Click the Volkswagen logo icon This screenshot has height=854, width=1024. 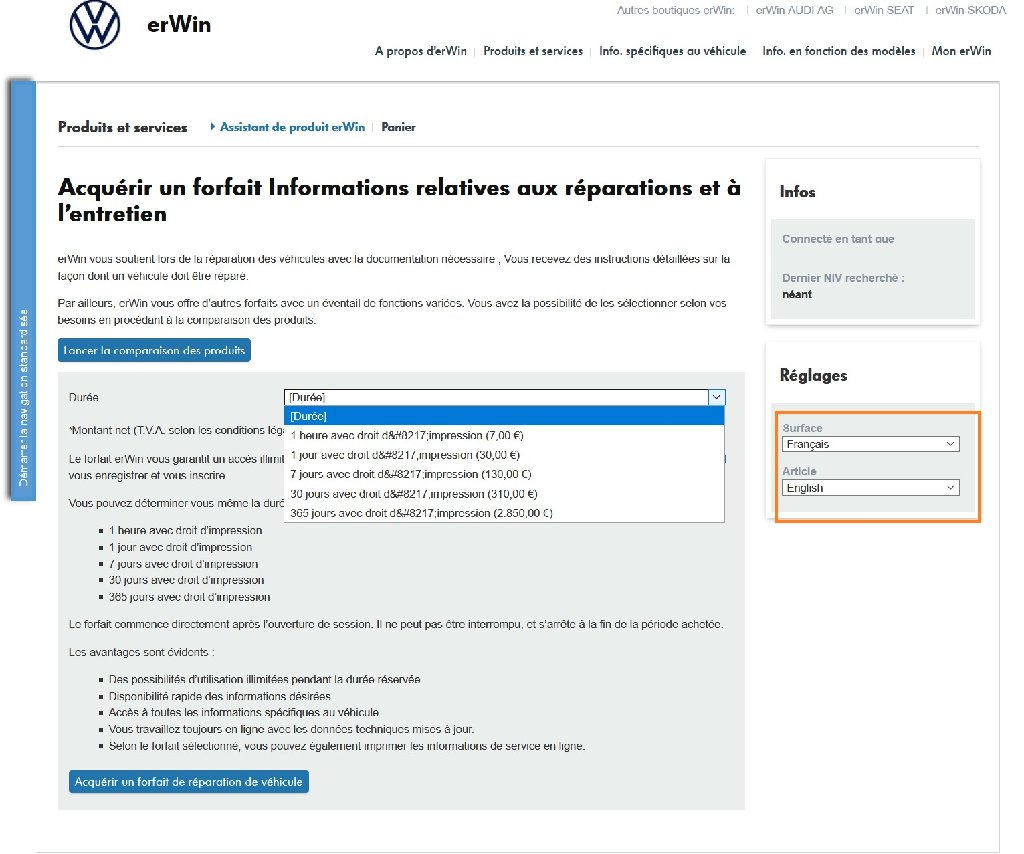click(x=95, y=25)
